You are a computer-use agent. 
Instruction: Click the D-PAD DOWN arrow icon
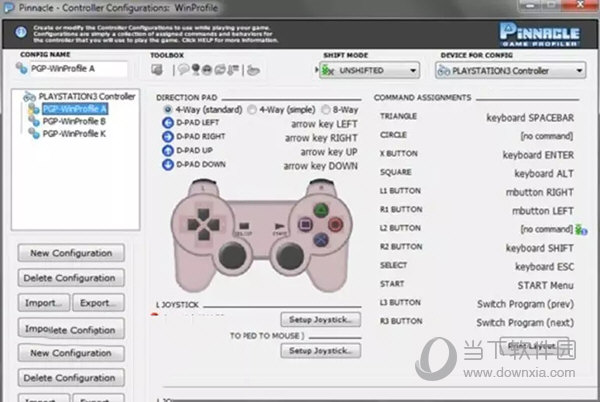168,164
